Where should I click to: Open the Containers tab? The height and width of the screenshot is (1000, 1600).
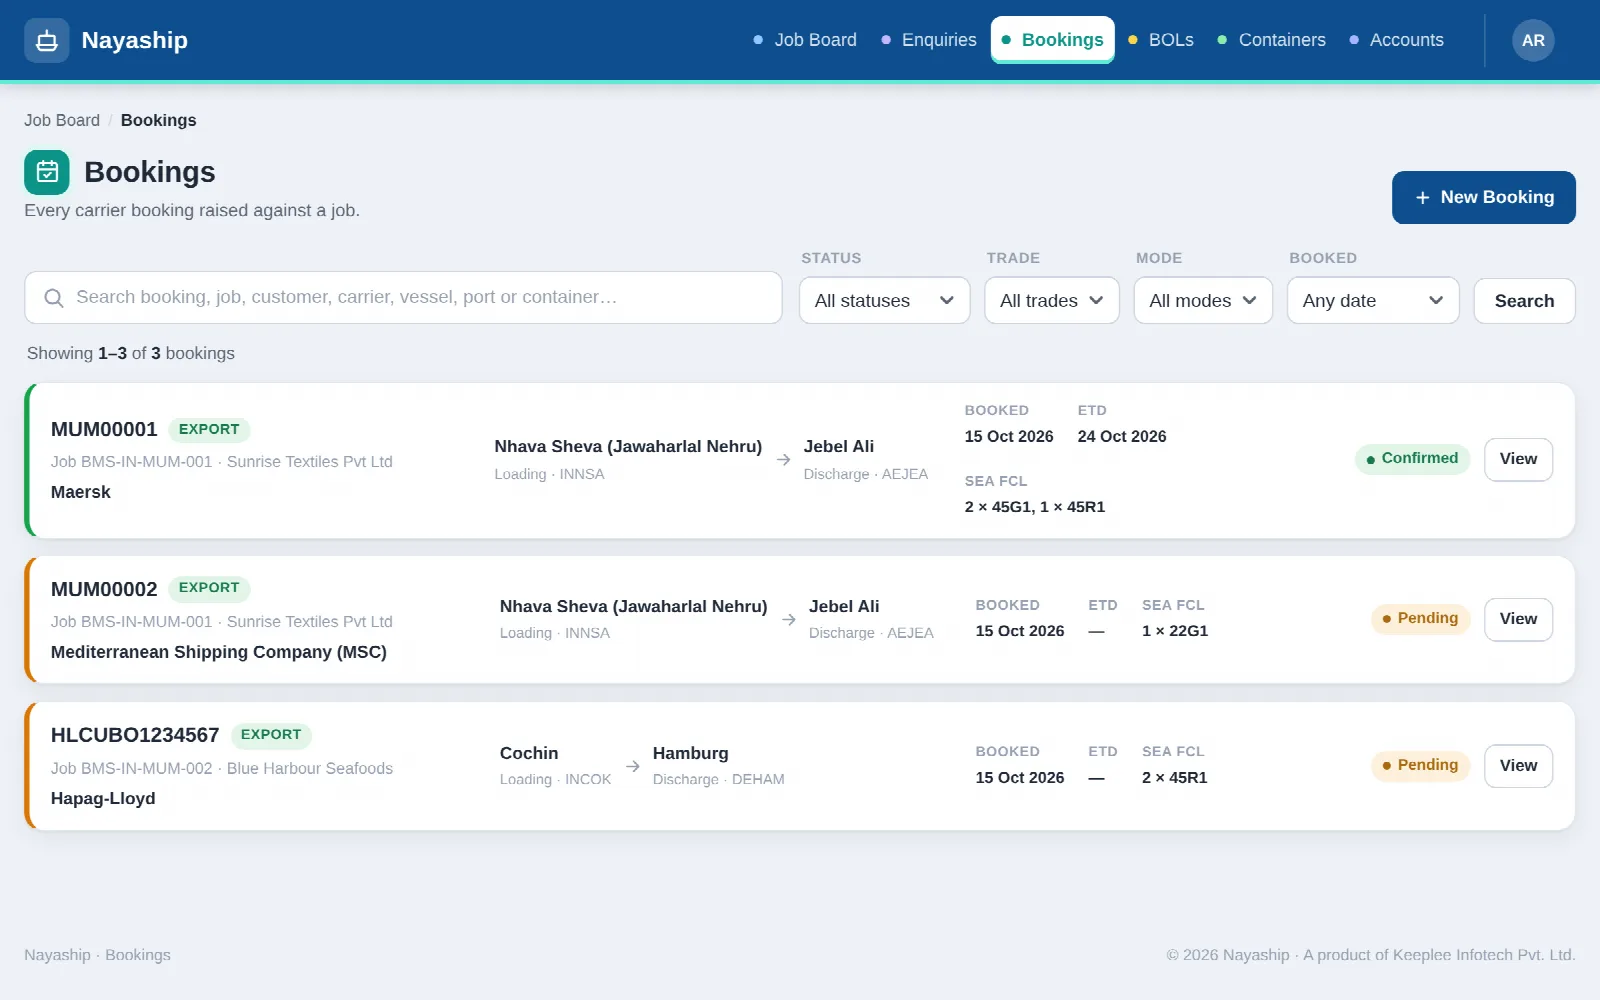(1272, 40)
